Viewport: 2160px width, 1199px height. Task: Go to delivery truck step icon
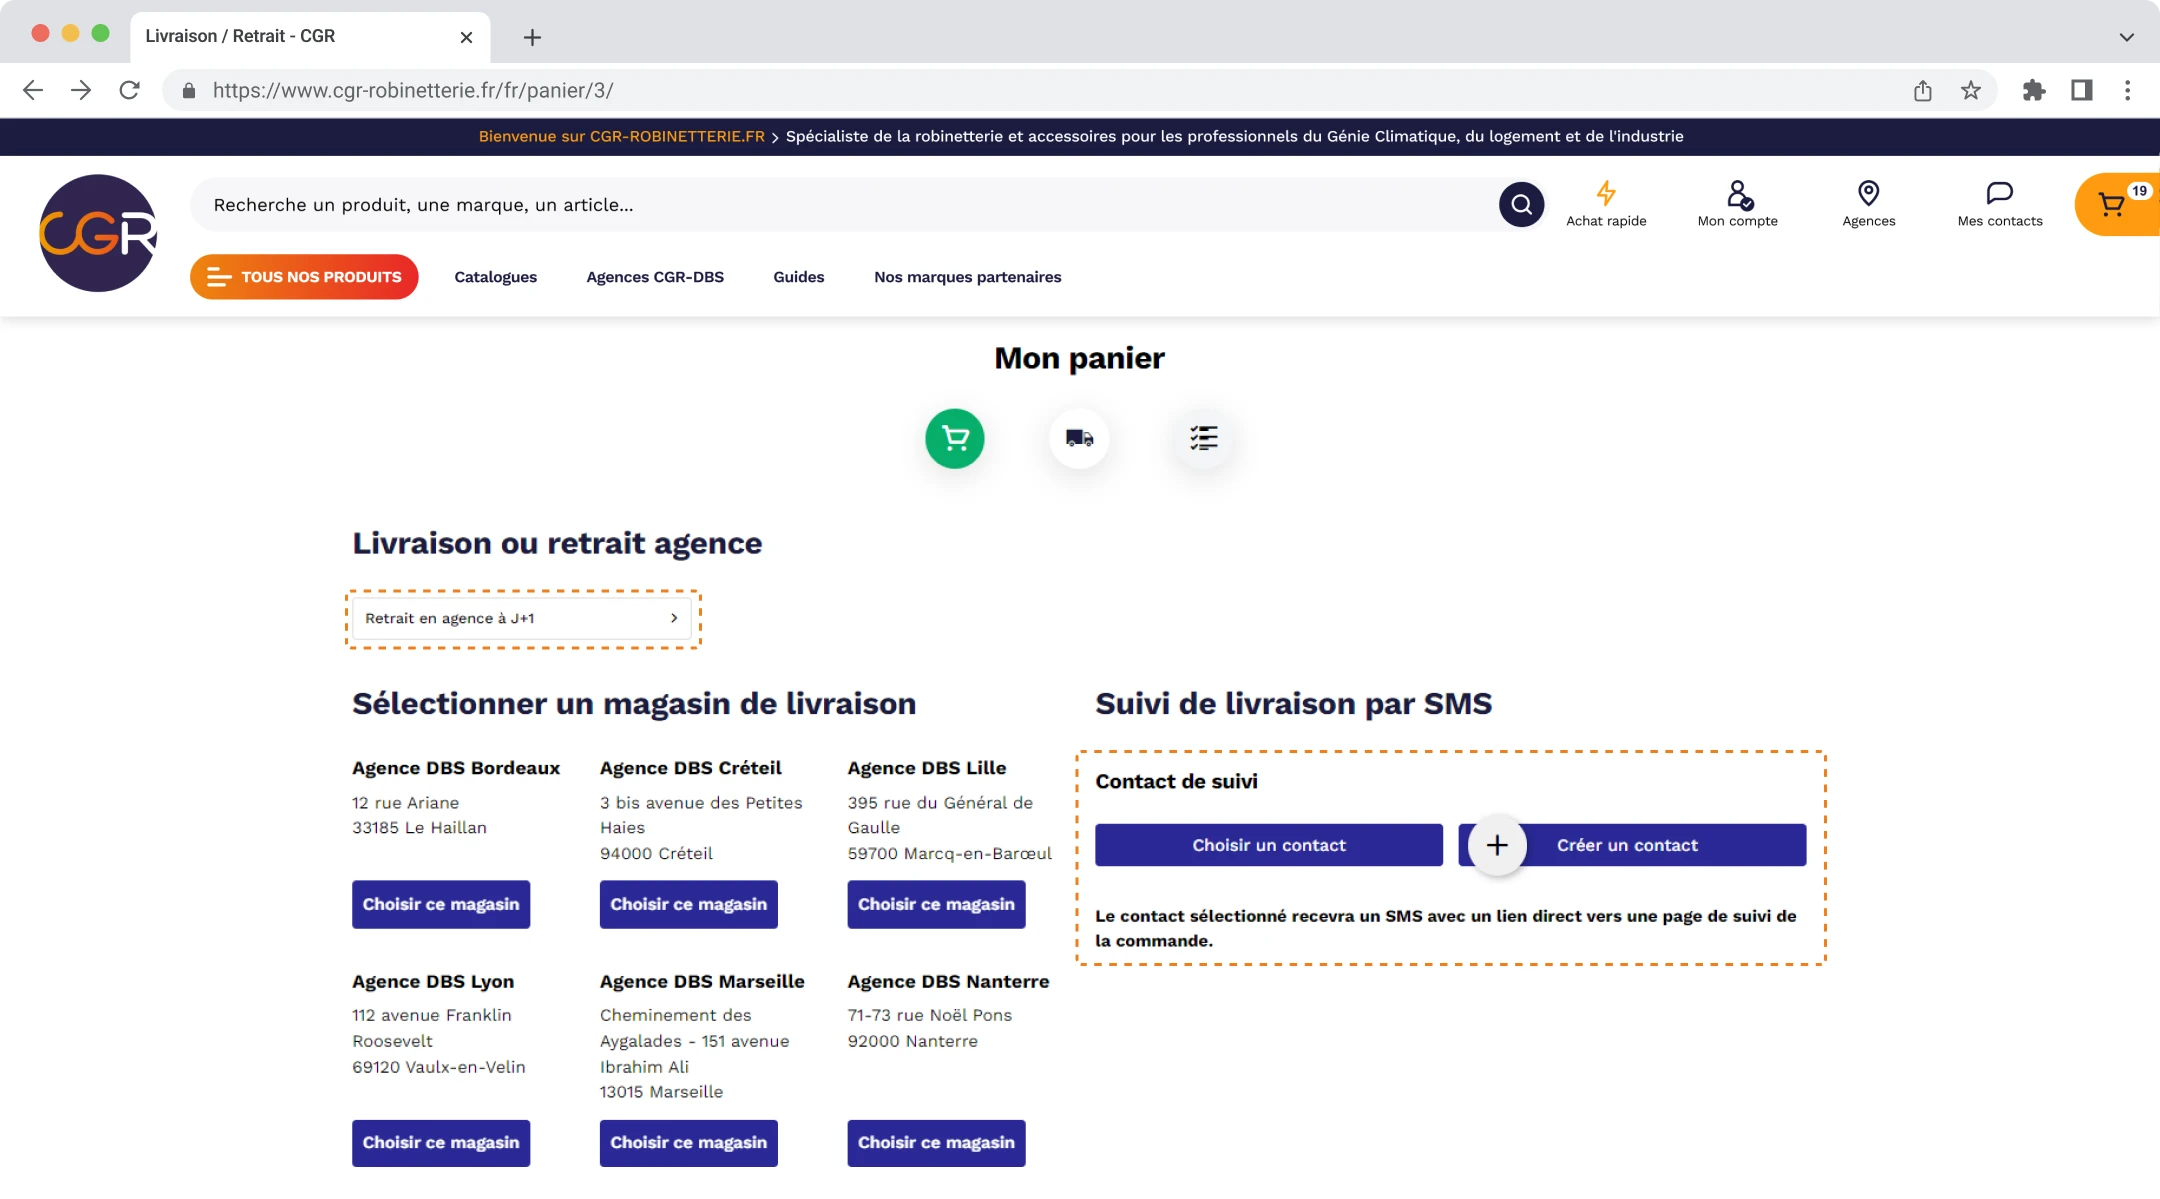1079,438
